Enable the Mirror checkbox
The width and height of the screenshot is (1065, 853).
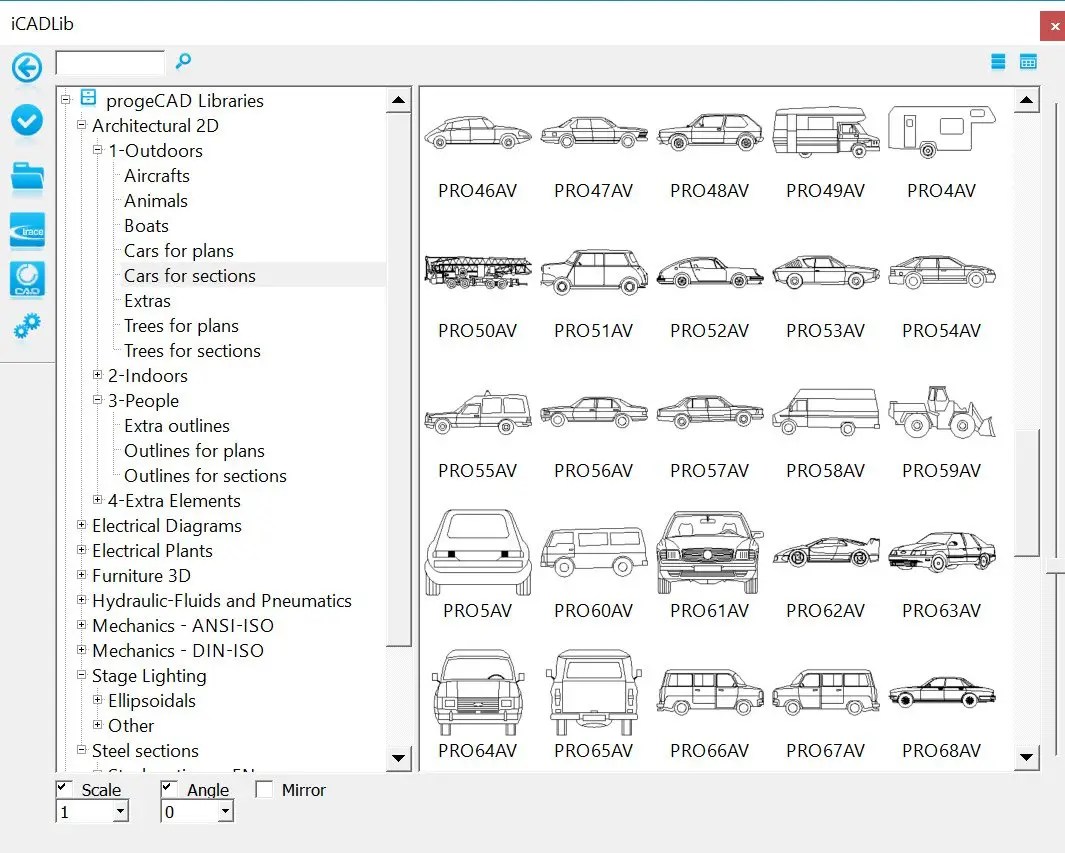pyautogui.click(x=264, y=789)
